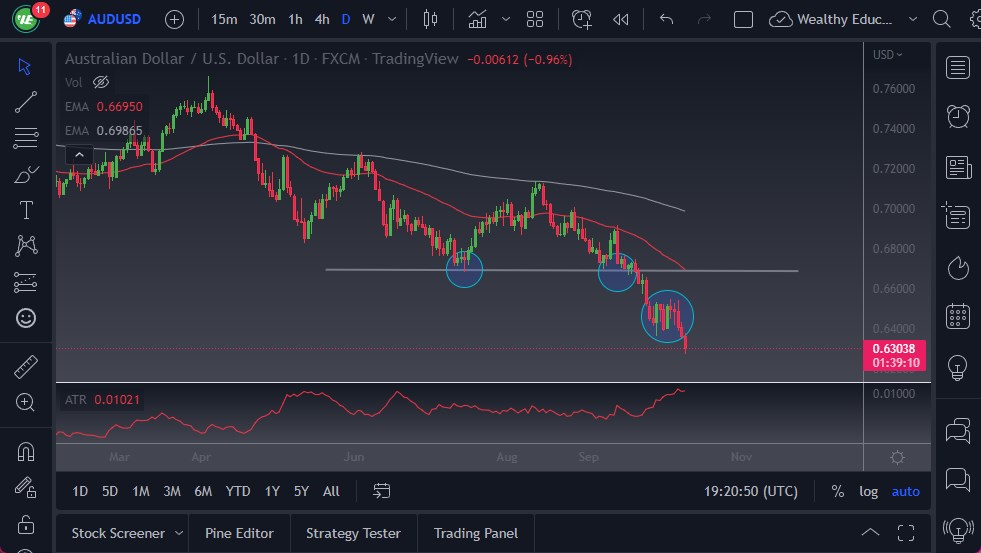The image size is (981, 553).
Task: Select the ruler measure tool
Action: click(x=26, y=367)
